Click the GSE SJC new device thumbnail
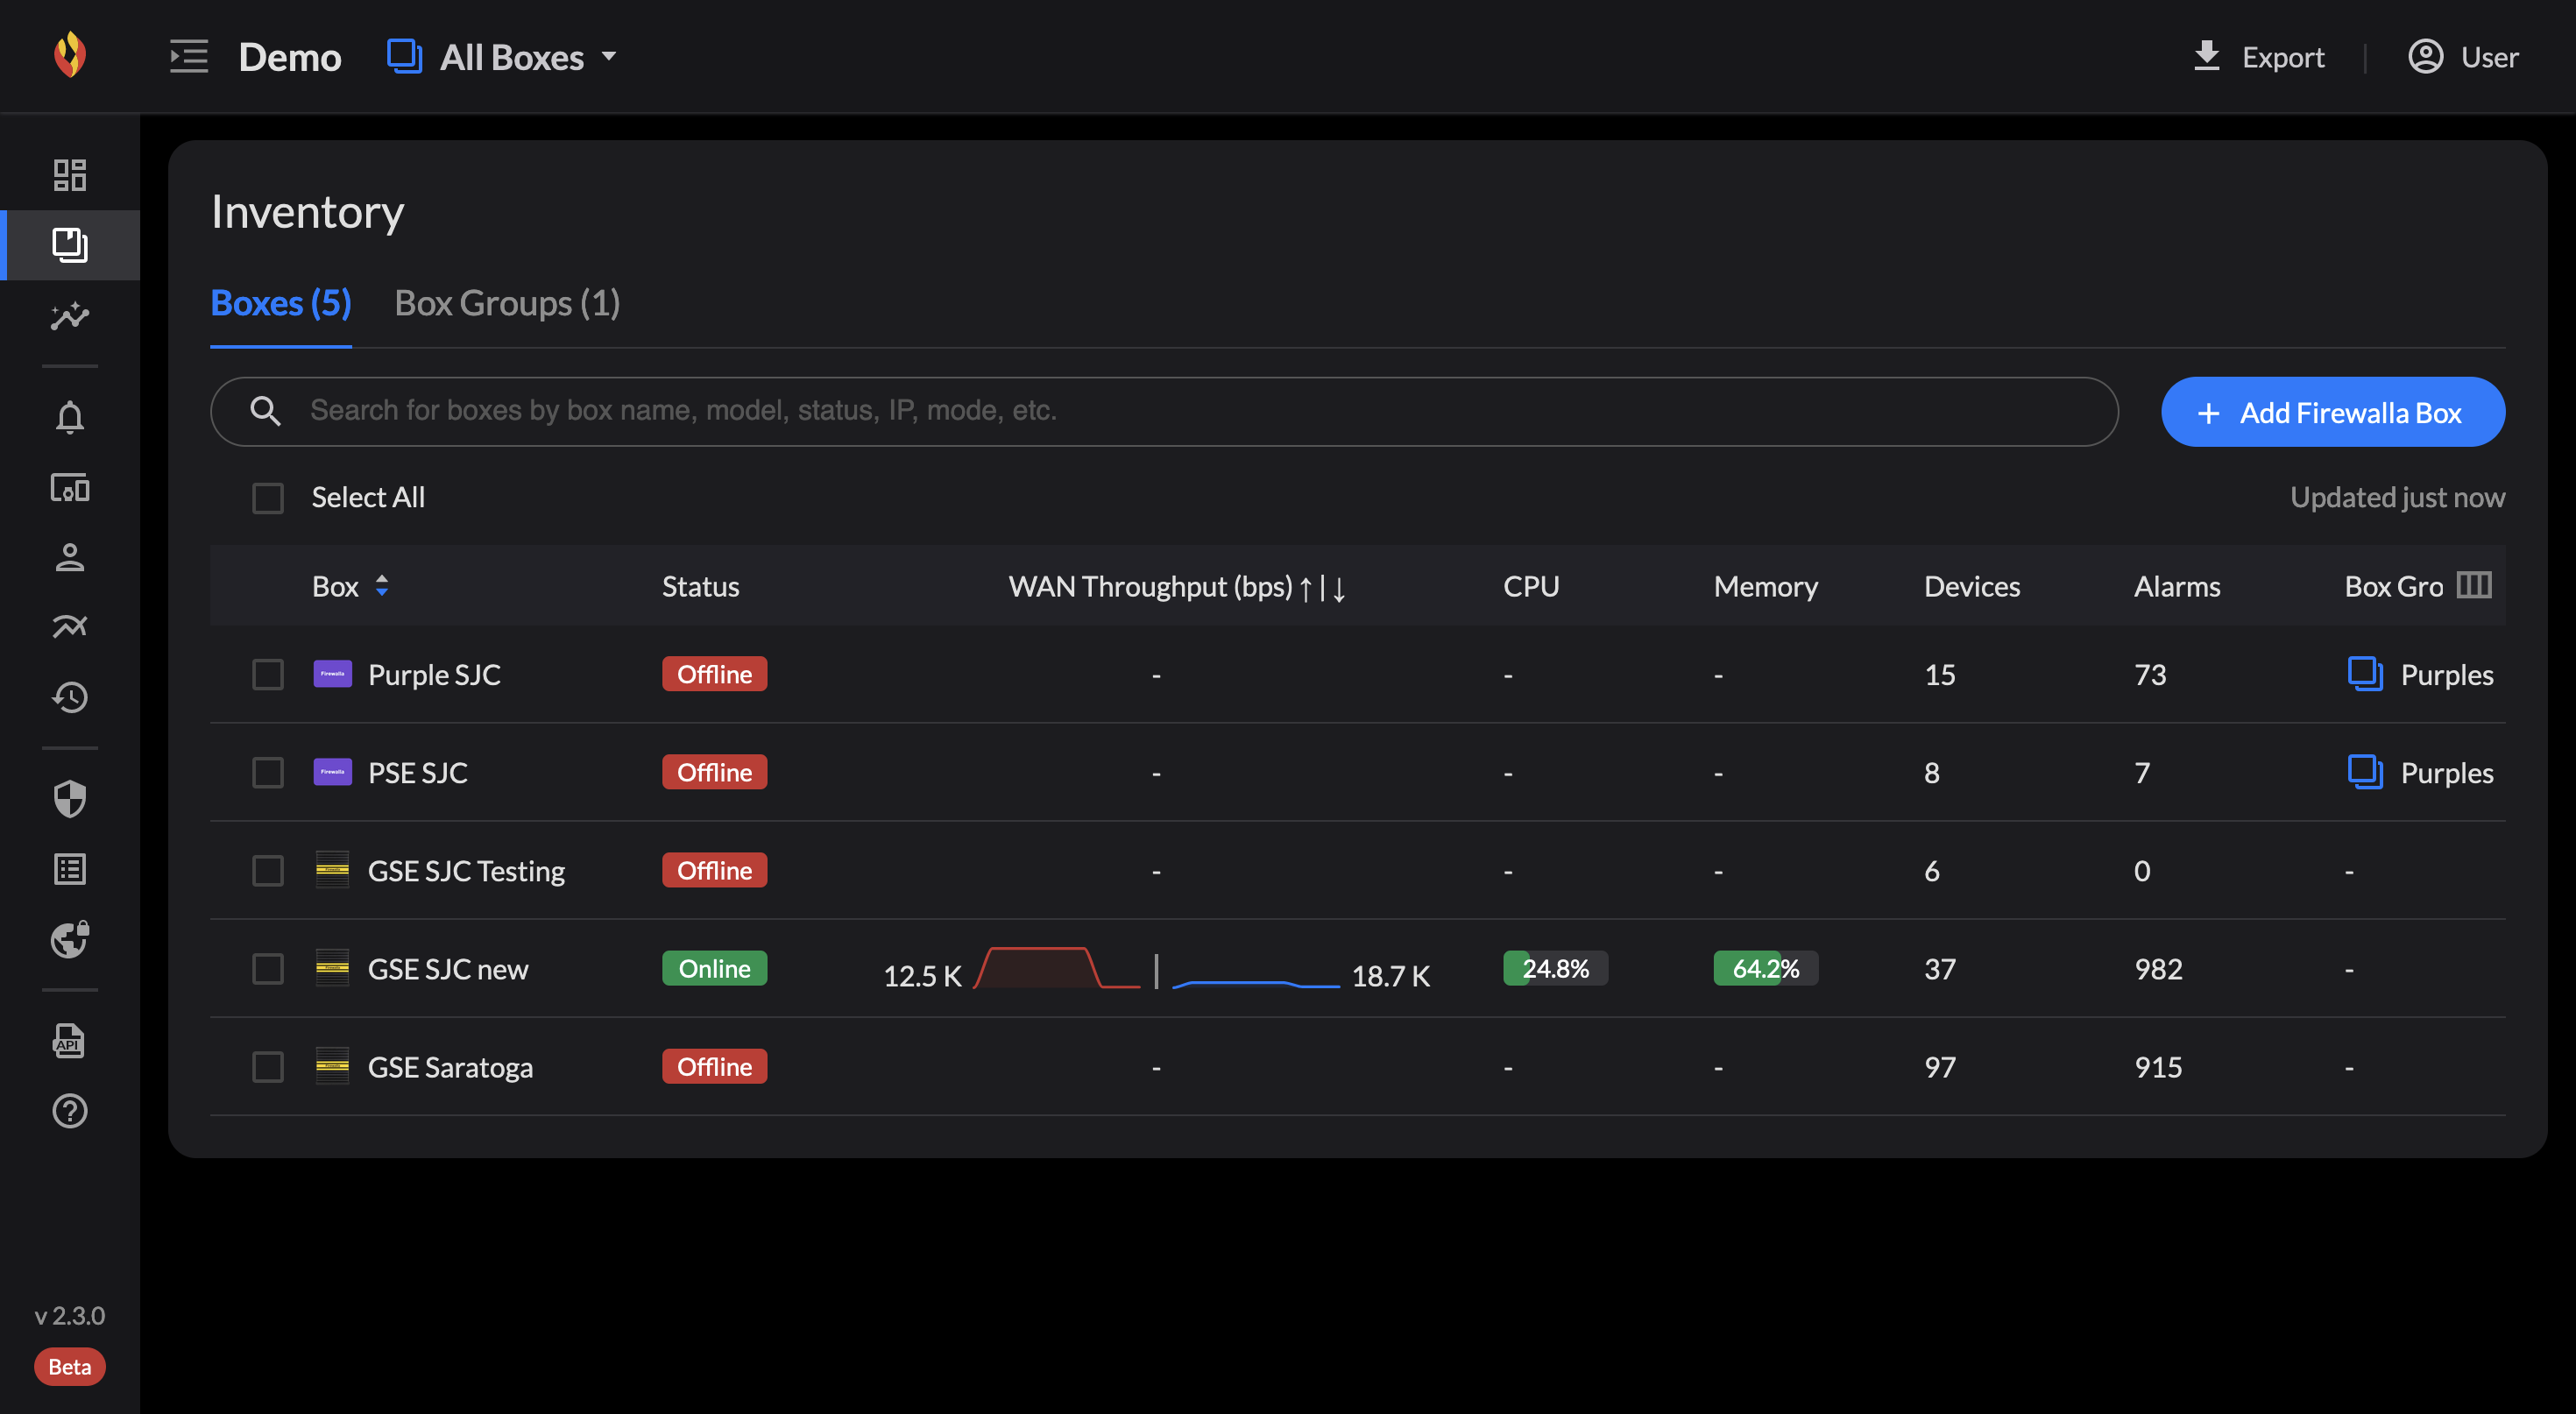This screenshot has width=2576, height=1414. pyautogui.click(x=332, y=968)
